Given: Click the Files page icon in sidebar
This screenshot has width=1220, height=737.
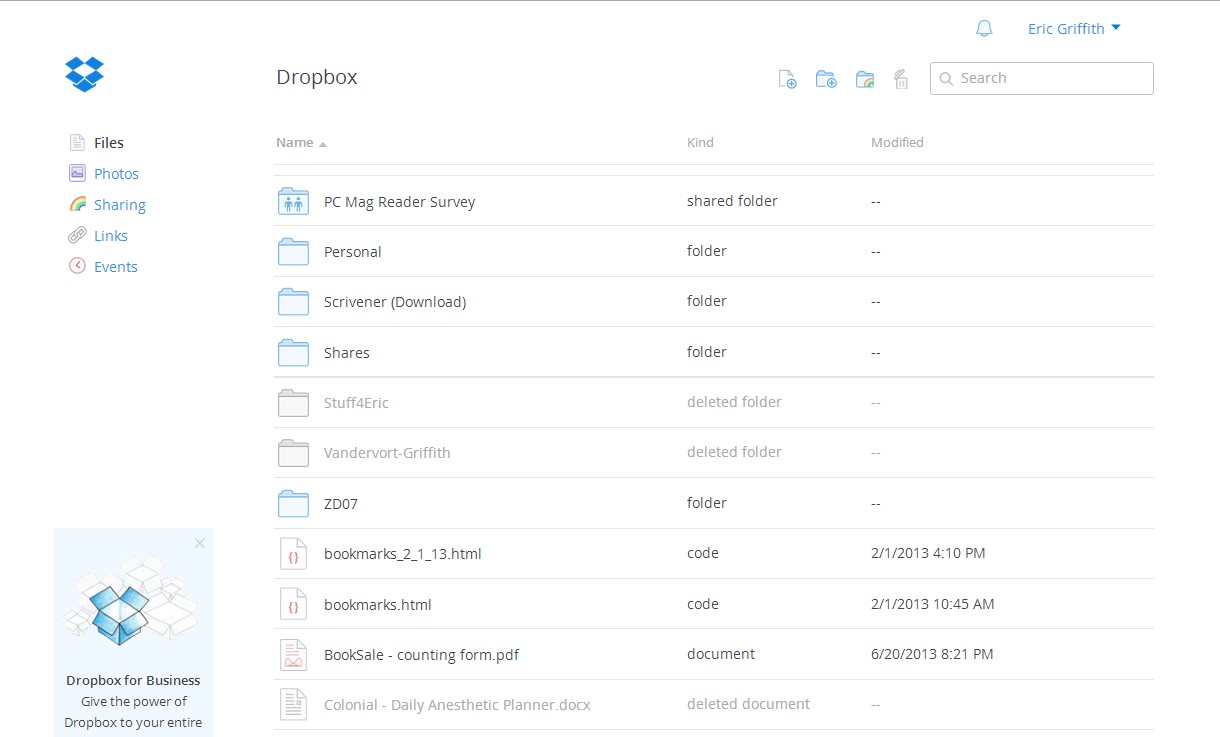Looking at the screenshot, I should pos(77,143).
